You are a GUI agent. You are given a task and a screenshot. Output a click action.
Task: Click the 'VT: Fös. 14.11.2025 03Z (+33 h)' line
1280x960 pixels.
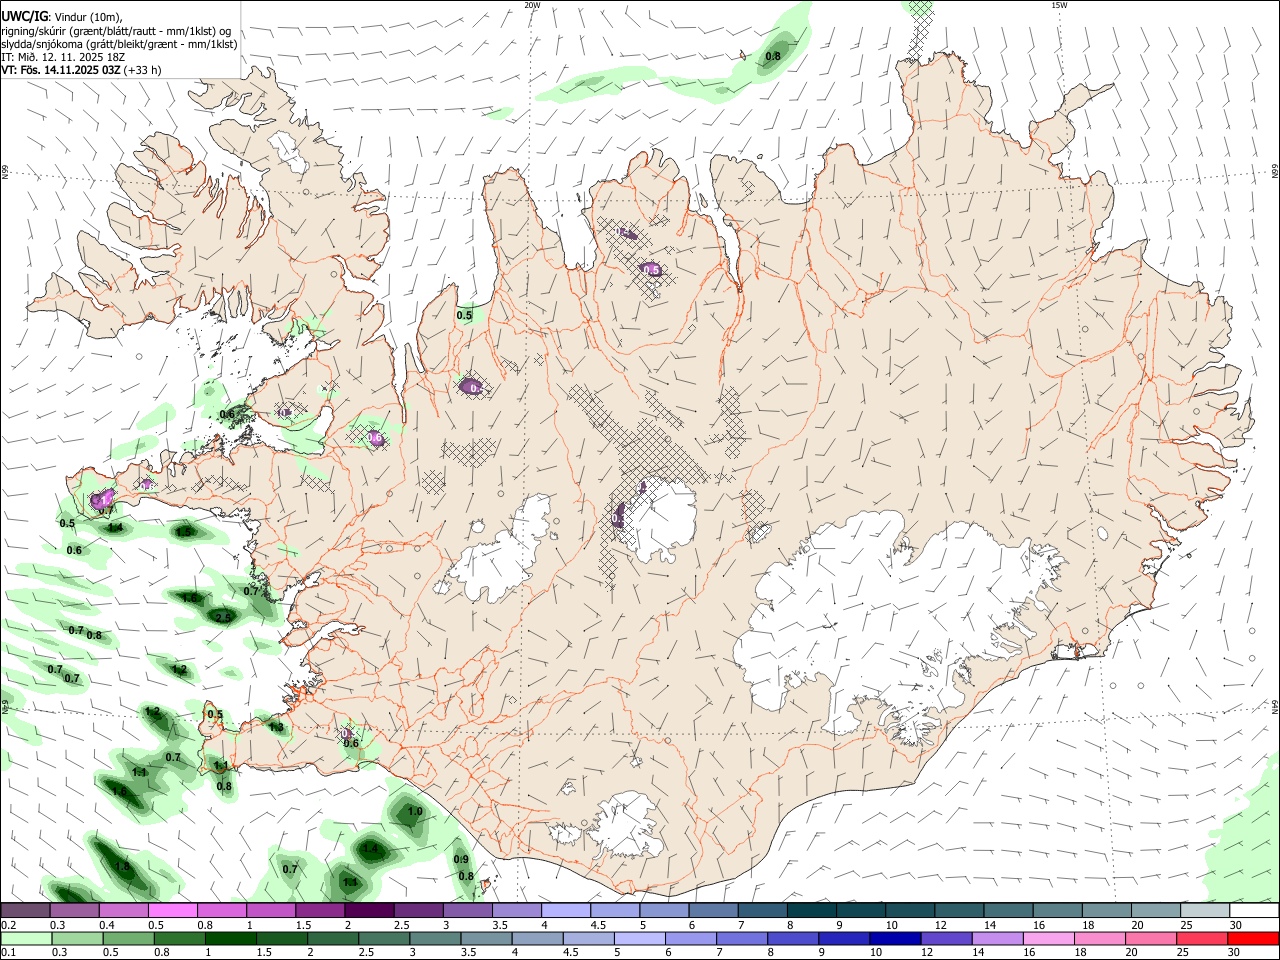tap(81, 70)
